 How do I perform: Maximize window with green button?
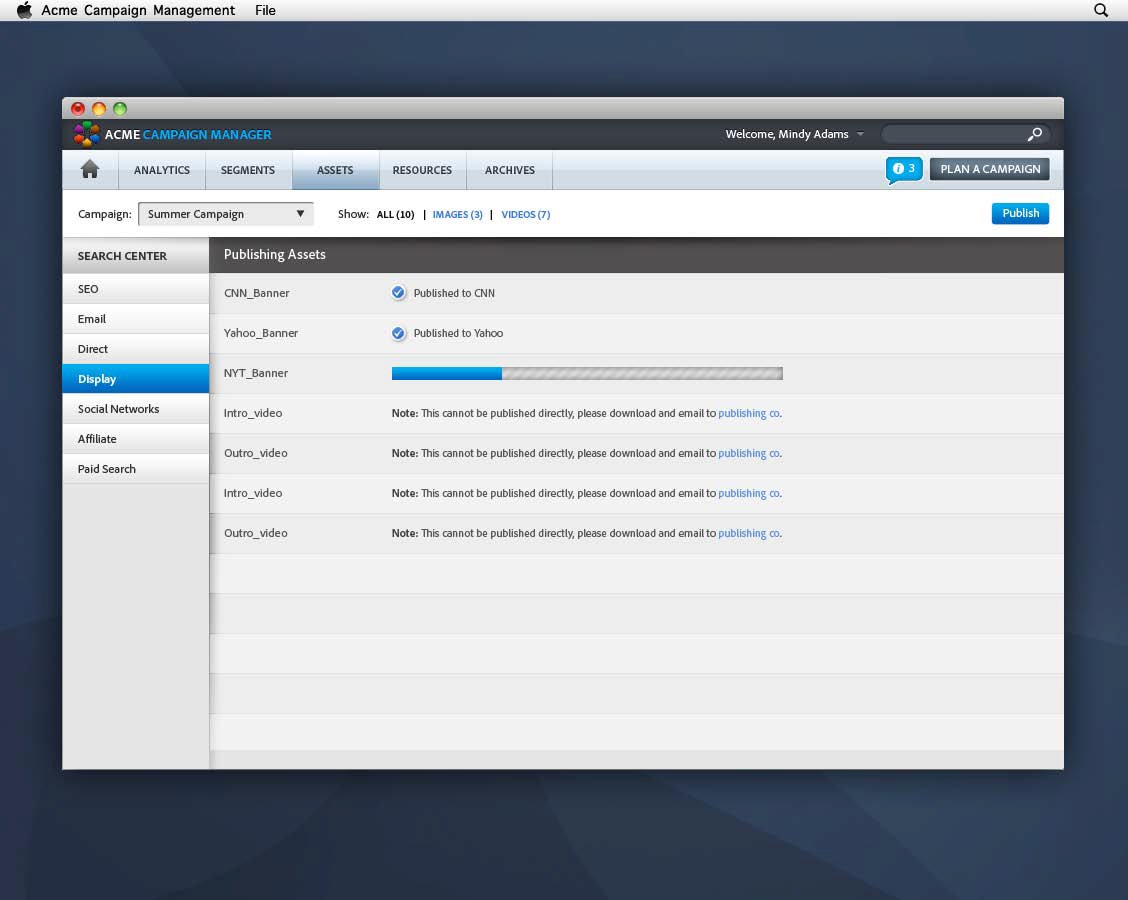(120, 109)
